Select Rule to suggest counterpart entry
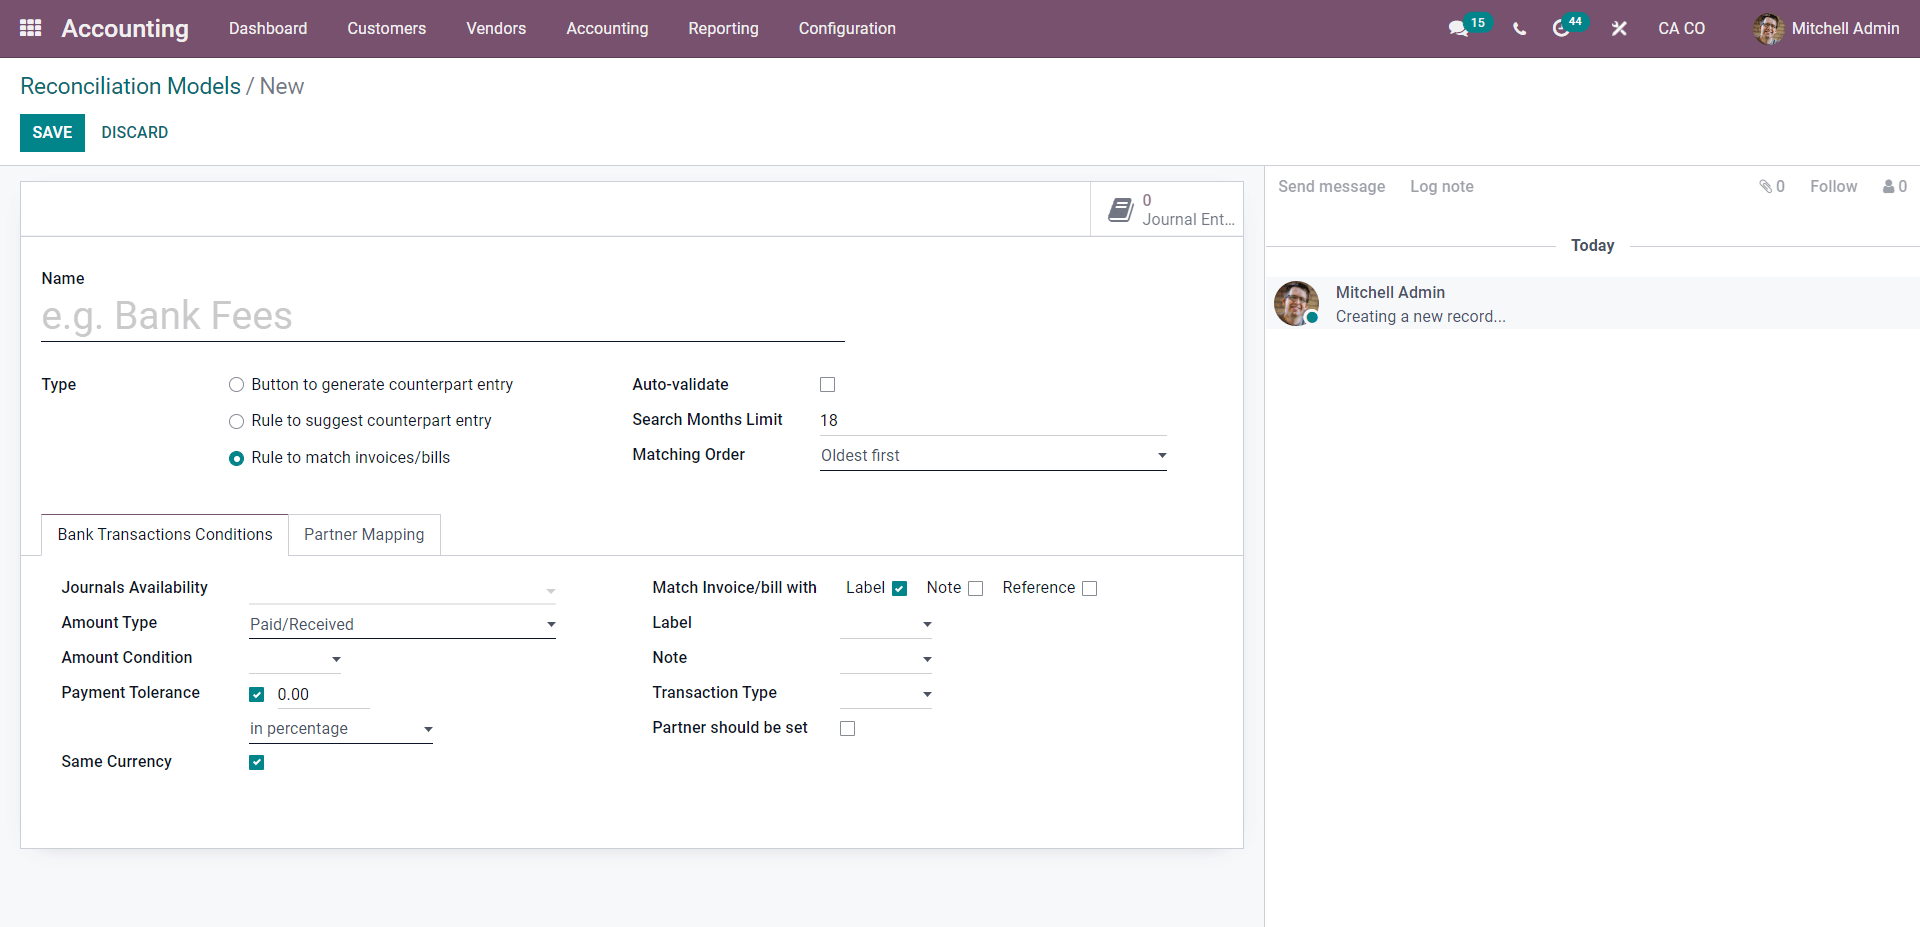This screenshot has height=927, width=1920. 237,421
